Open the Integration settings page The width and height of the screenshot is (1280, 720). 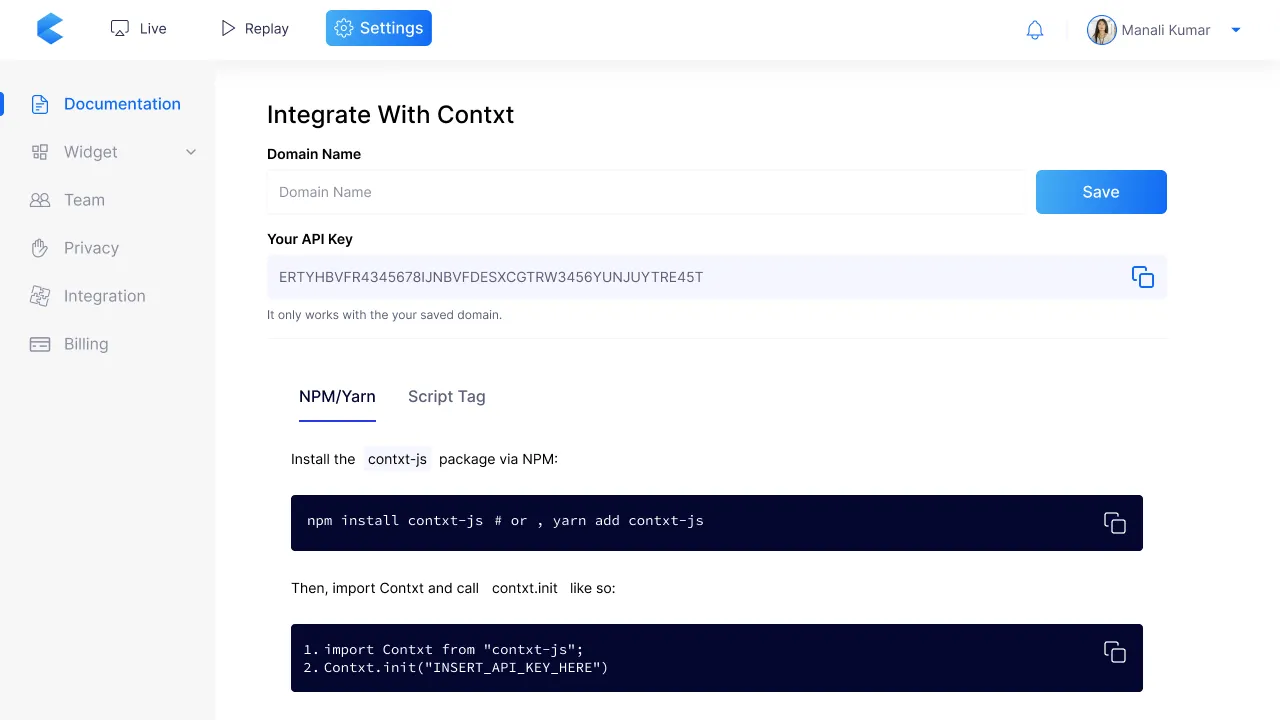coord(105,296)
